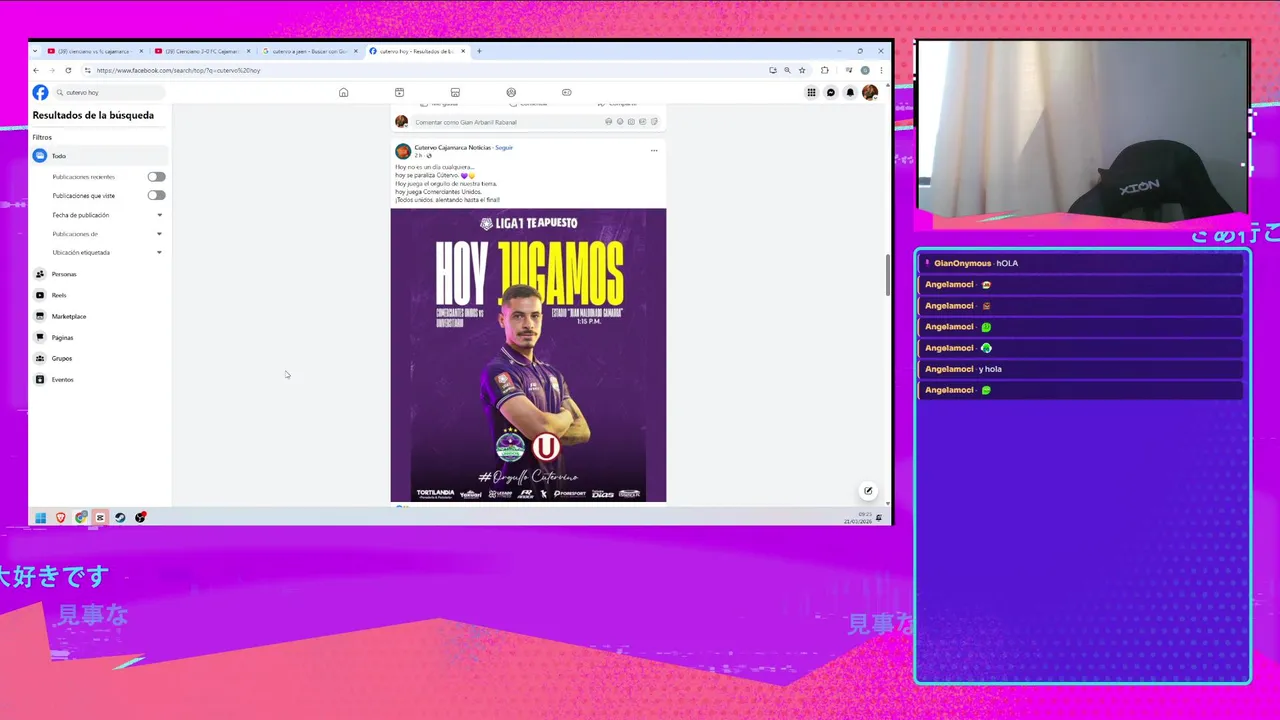The image size is (1280, 720).
Task: Click Seguir next to Cutervo Cajamarca Noticias
Action: [x=504, y=147]
